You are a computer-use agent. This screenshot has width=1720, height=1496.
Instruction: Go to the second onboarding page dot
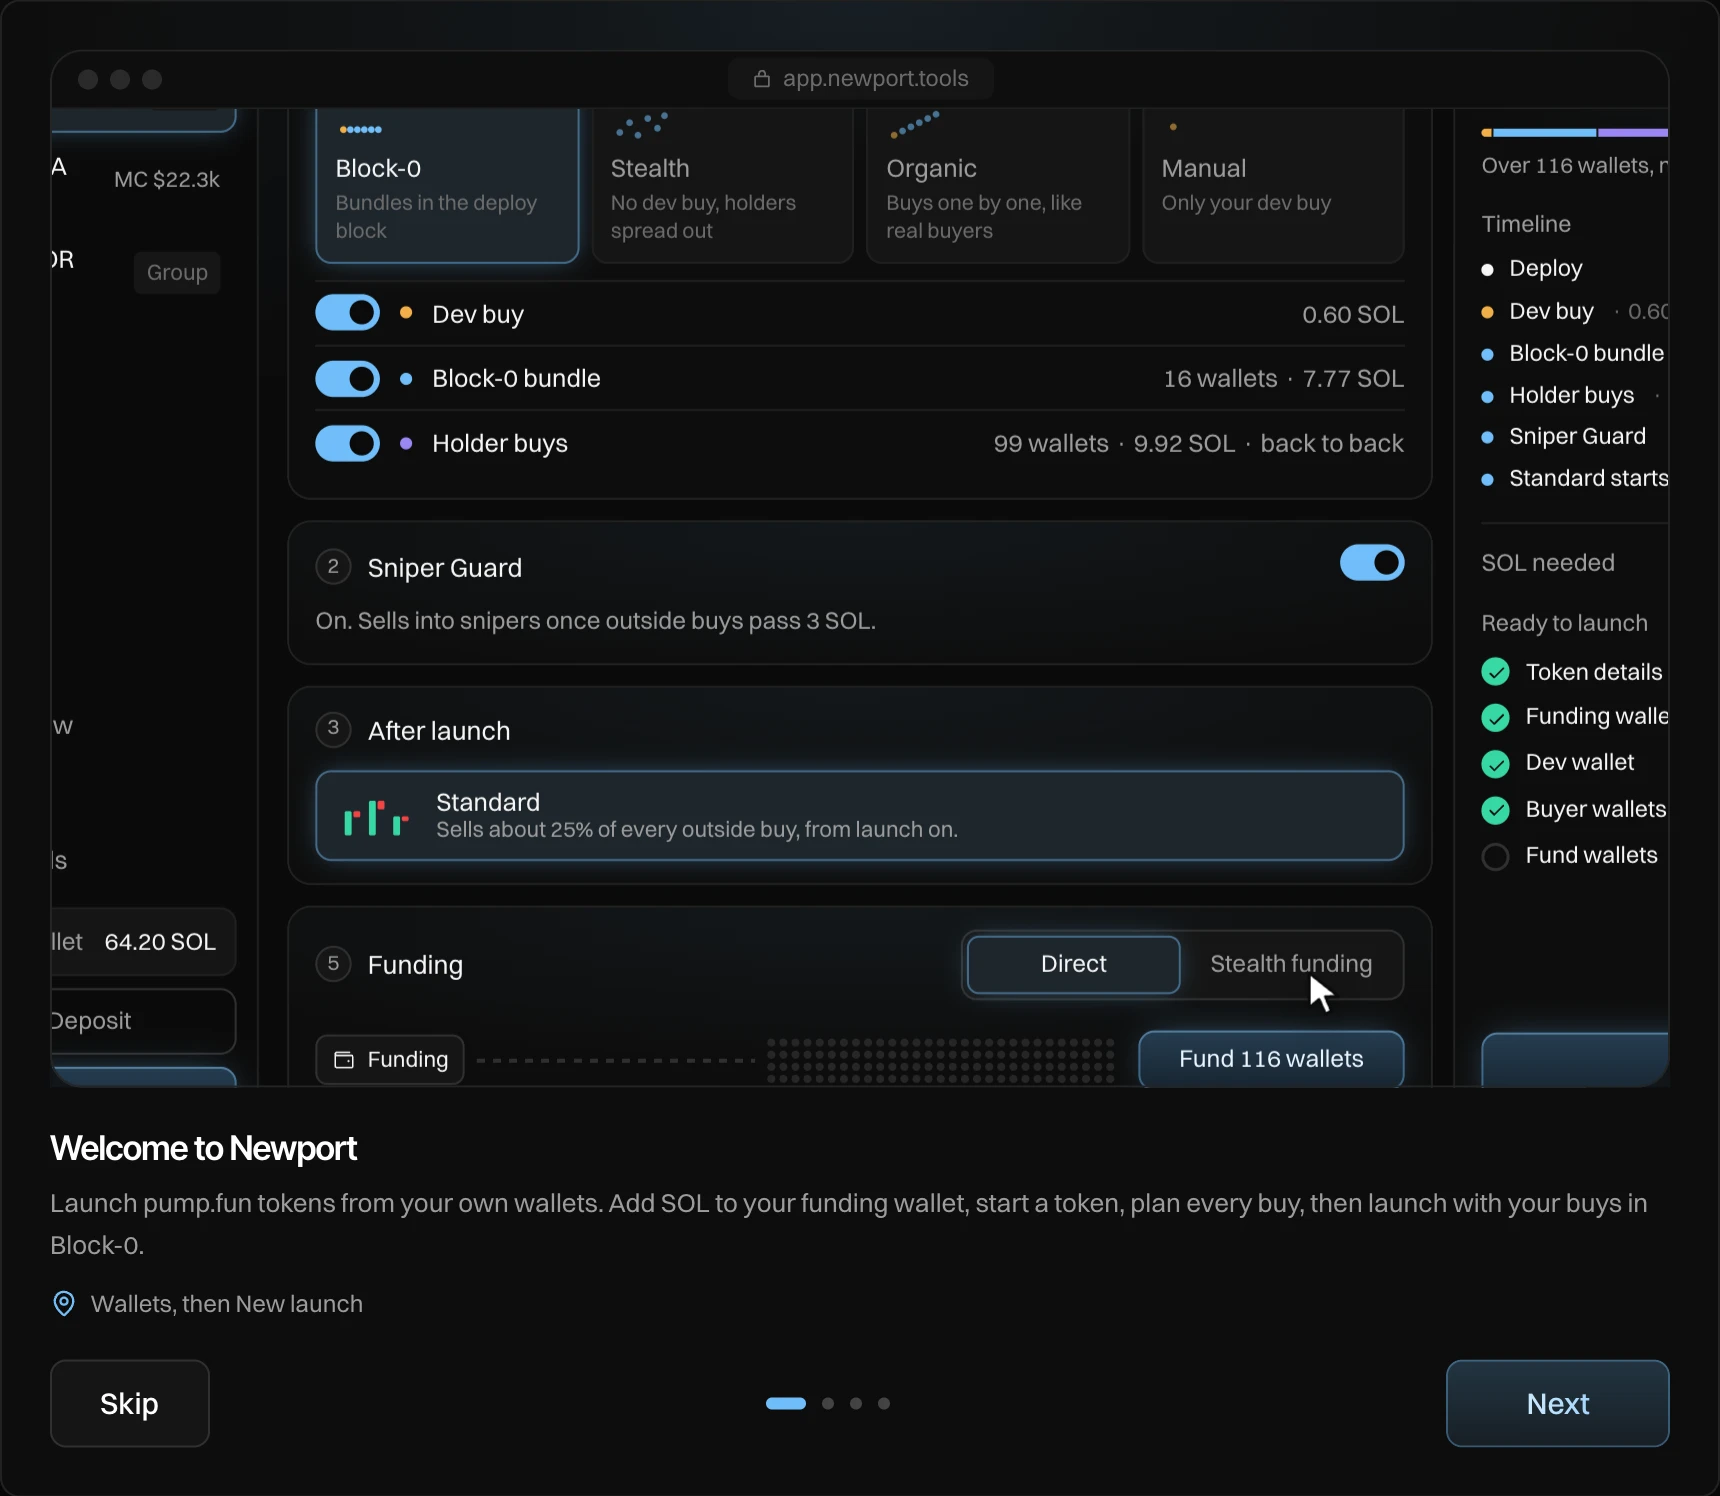828,1403
